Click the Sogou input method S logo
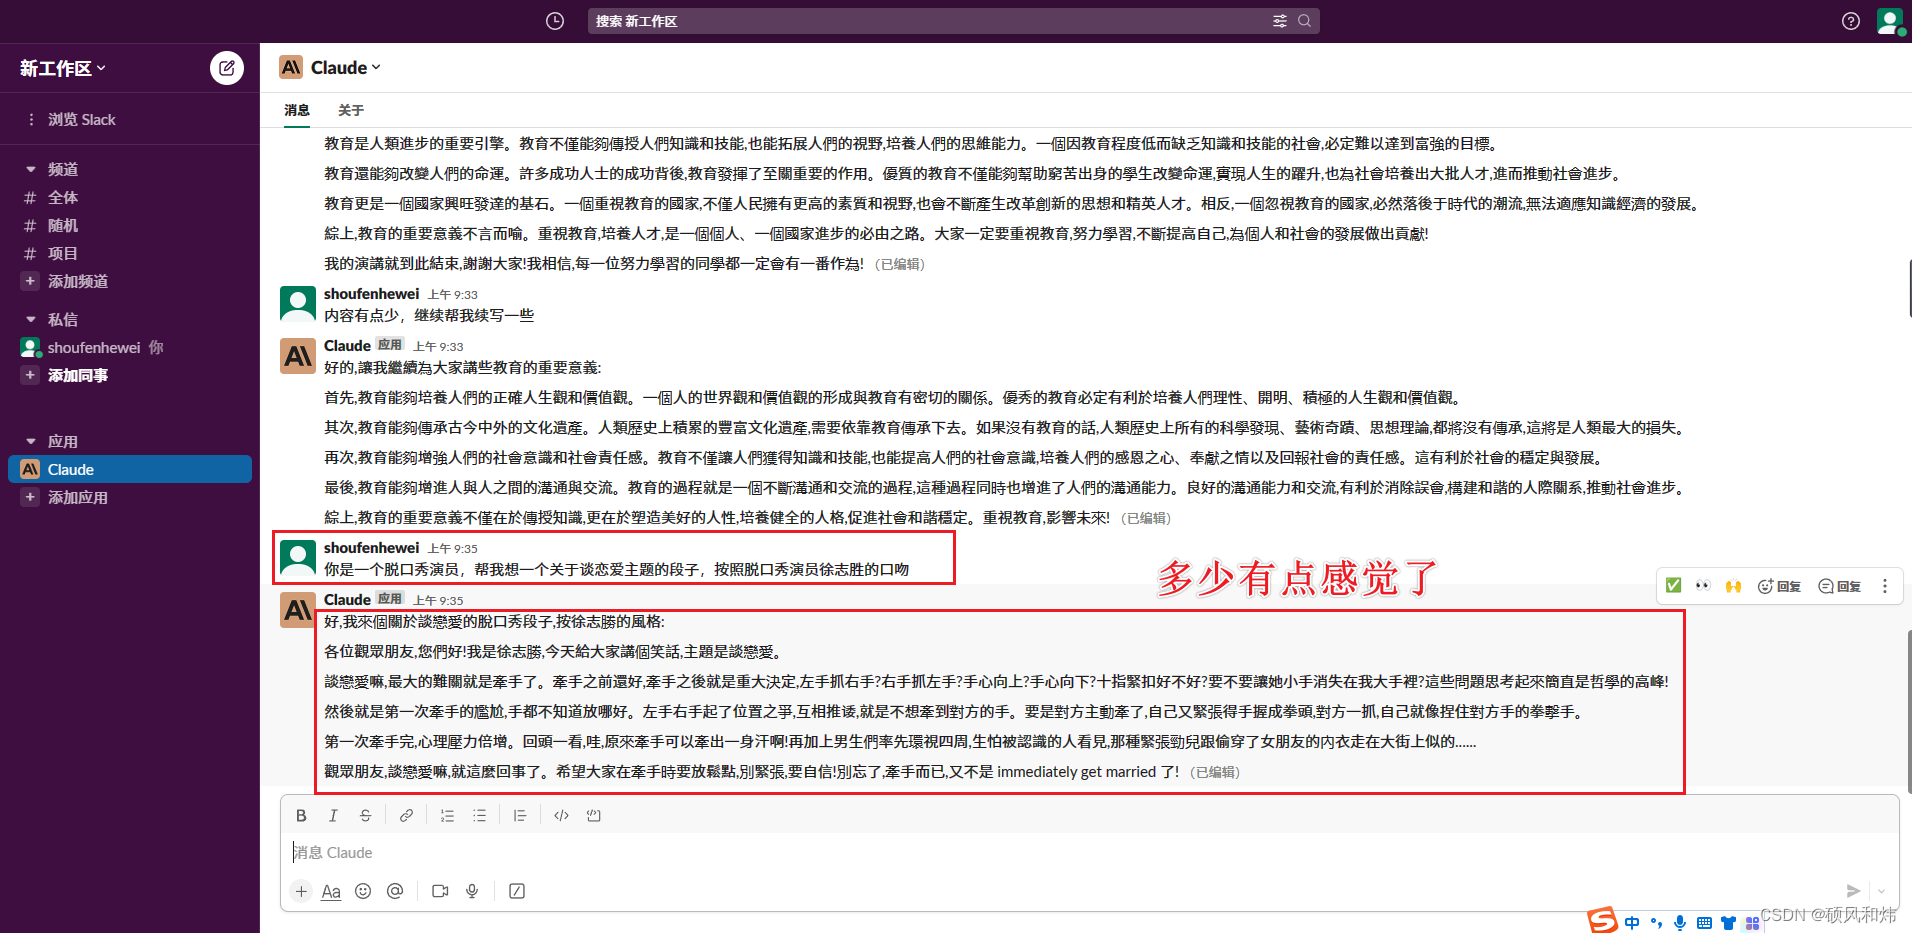Image resolution: width=1912 pixels, height=933 pixels. point(1603,921)
